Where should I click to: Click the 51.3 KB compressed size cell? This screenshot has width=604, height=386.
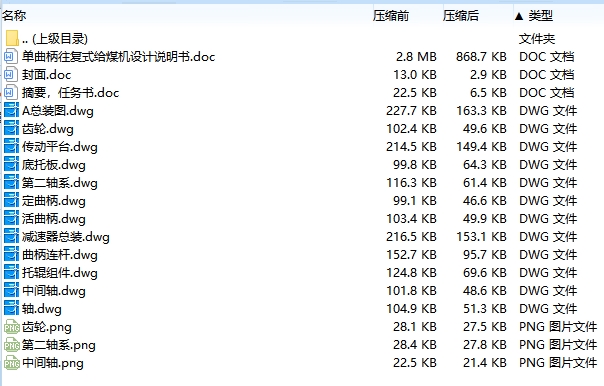pyautogui.click(x=485, y=309)
